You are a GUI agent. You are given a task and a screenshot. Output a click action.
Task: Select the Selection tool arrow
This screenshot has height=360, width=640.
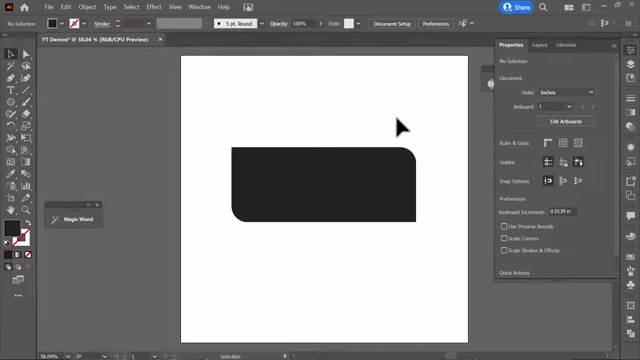[11, 54]
